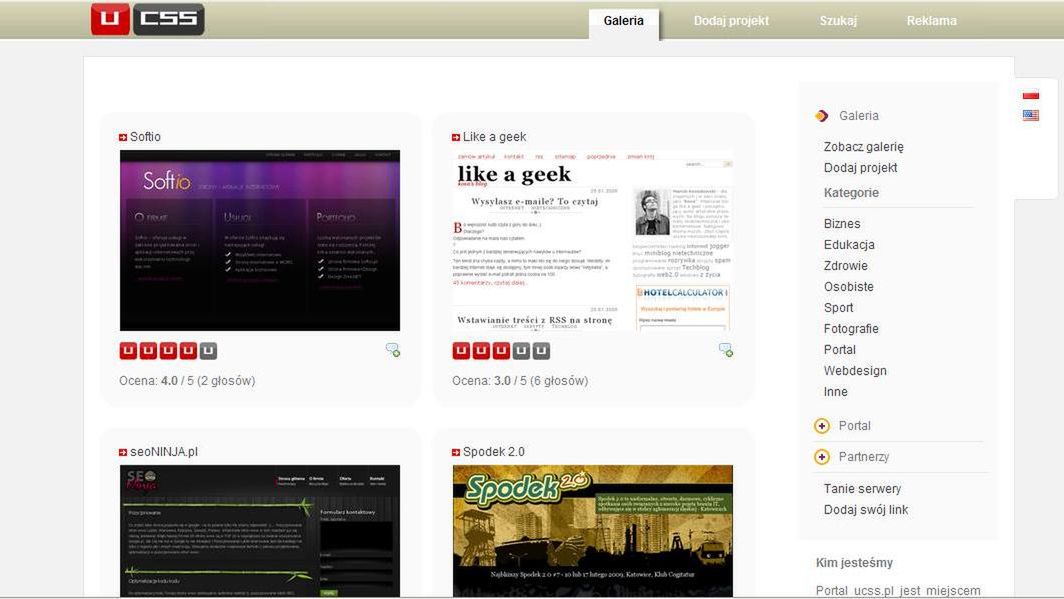Screen dimensions: 1064x599
Task: Rate Softio with the fifth gray star
Action: (x=208, y=351)
